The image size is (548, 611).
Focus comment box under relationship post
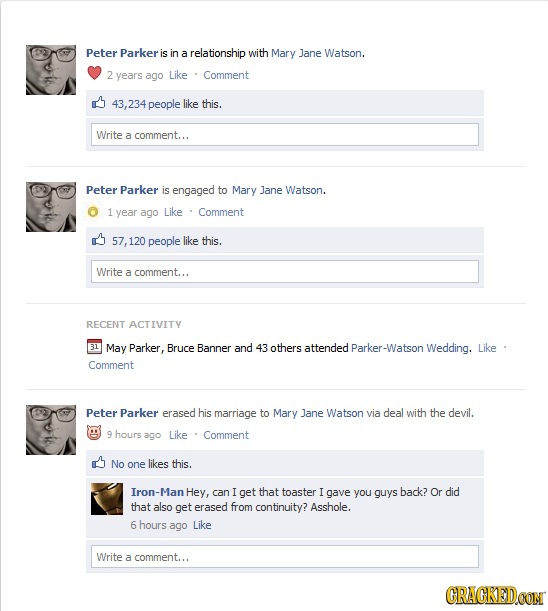point(285,135)
